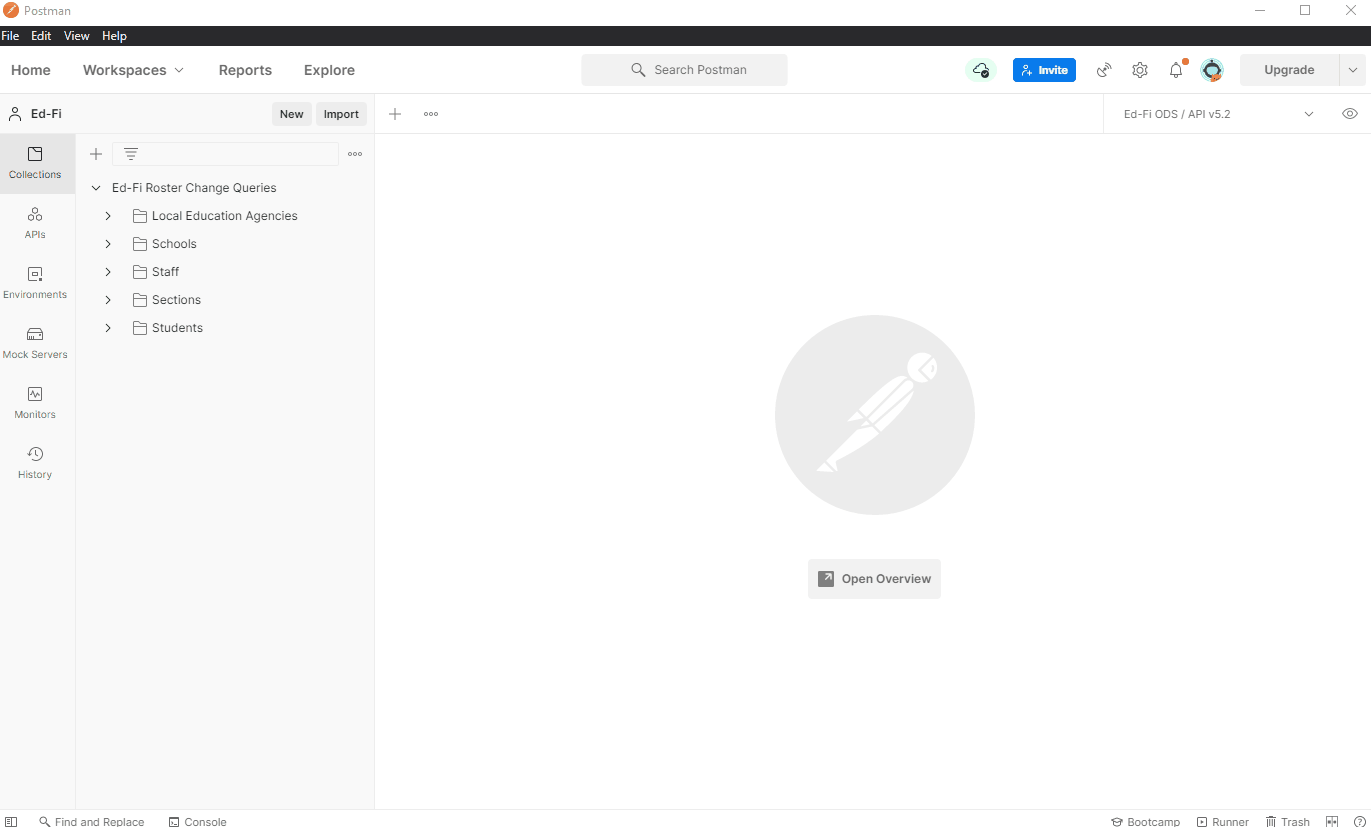Click the Search Postman field
This screenshot has height=827, width=1371.
tap(684, 69)
